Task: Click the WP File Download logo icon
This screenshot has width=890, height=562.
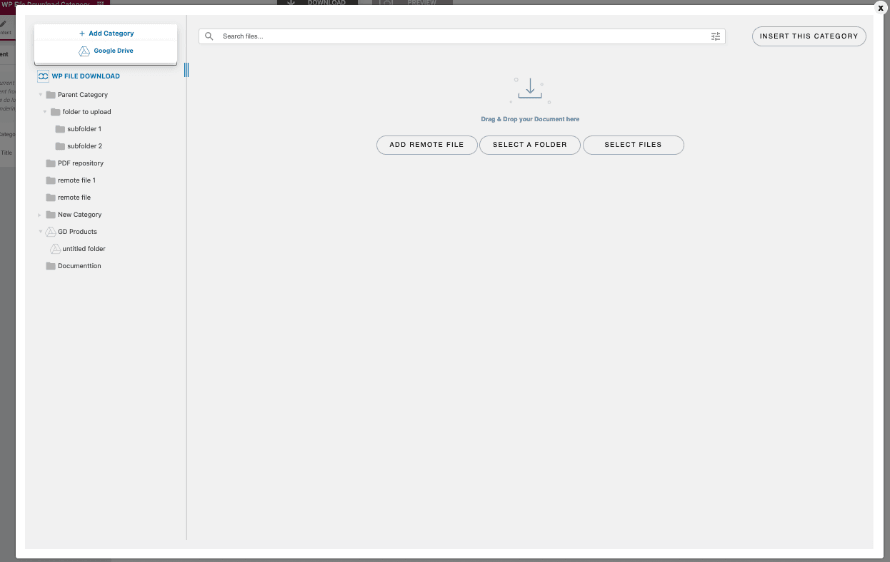Action: (43, 76)
